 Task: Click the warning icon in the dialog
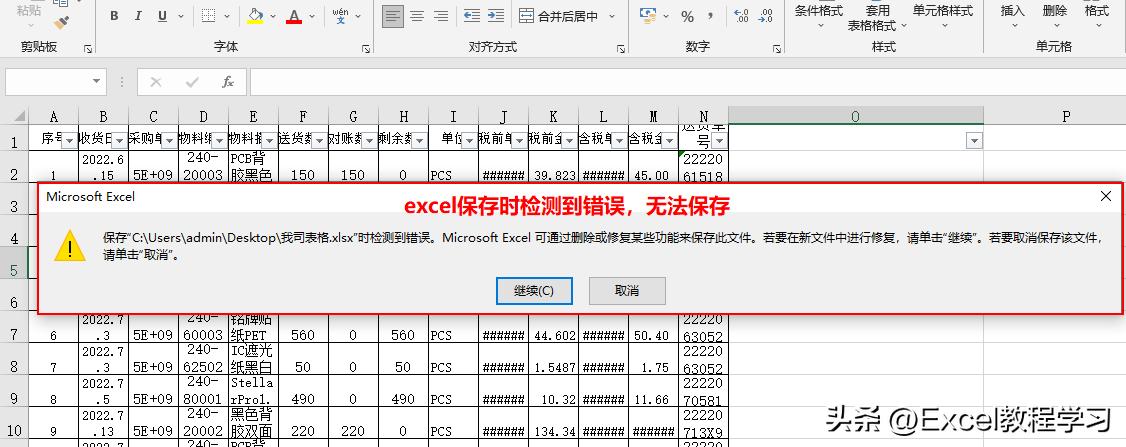tap(70, 246)
